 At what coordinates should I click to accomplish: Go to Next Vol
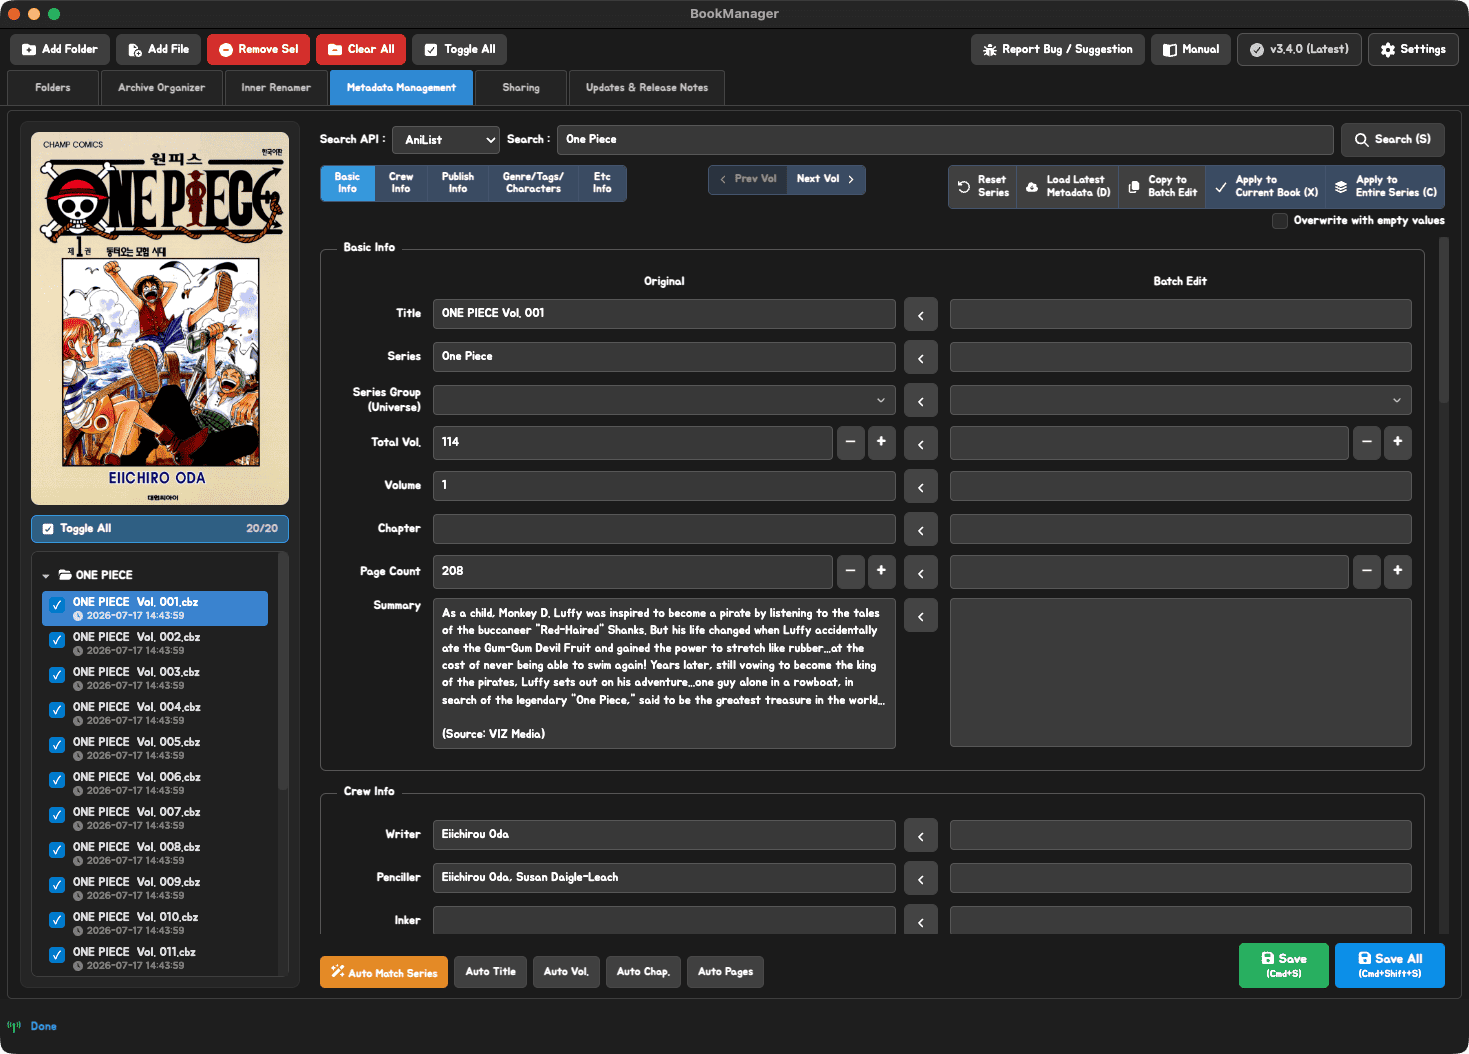pyautogui.click(x=826, y=180)
